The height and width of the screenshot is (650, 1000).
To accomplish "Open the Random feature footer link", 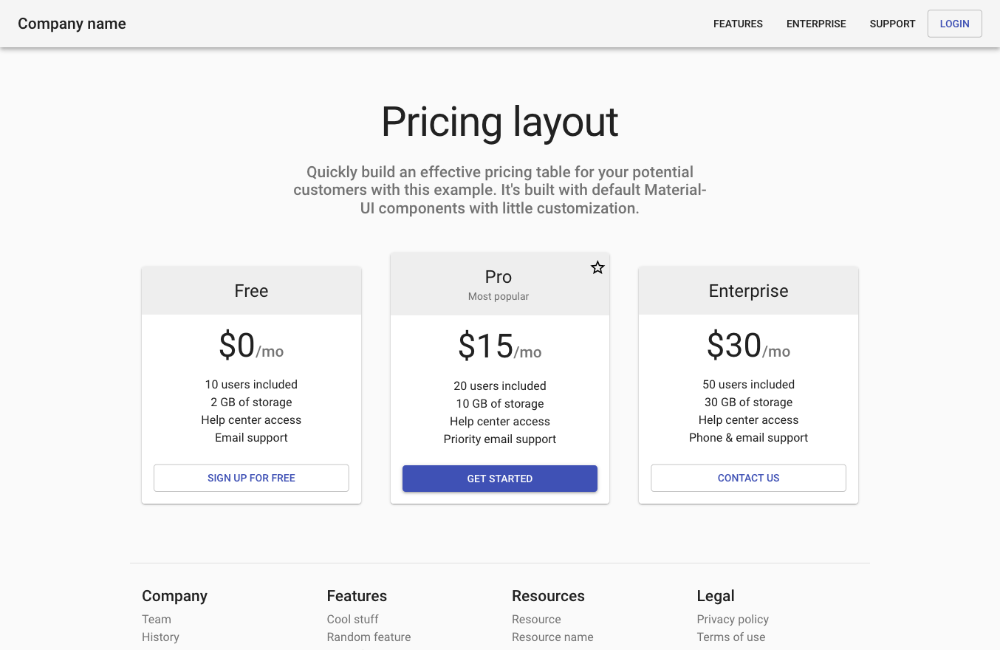I will tap(369, 637).
